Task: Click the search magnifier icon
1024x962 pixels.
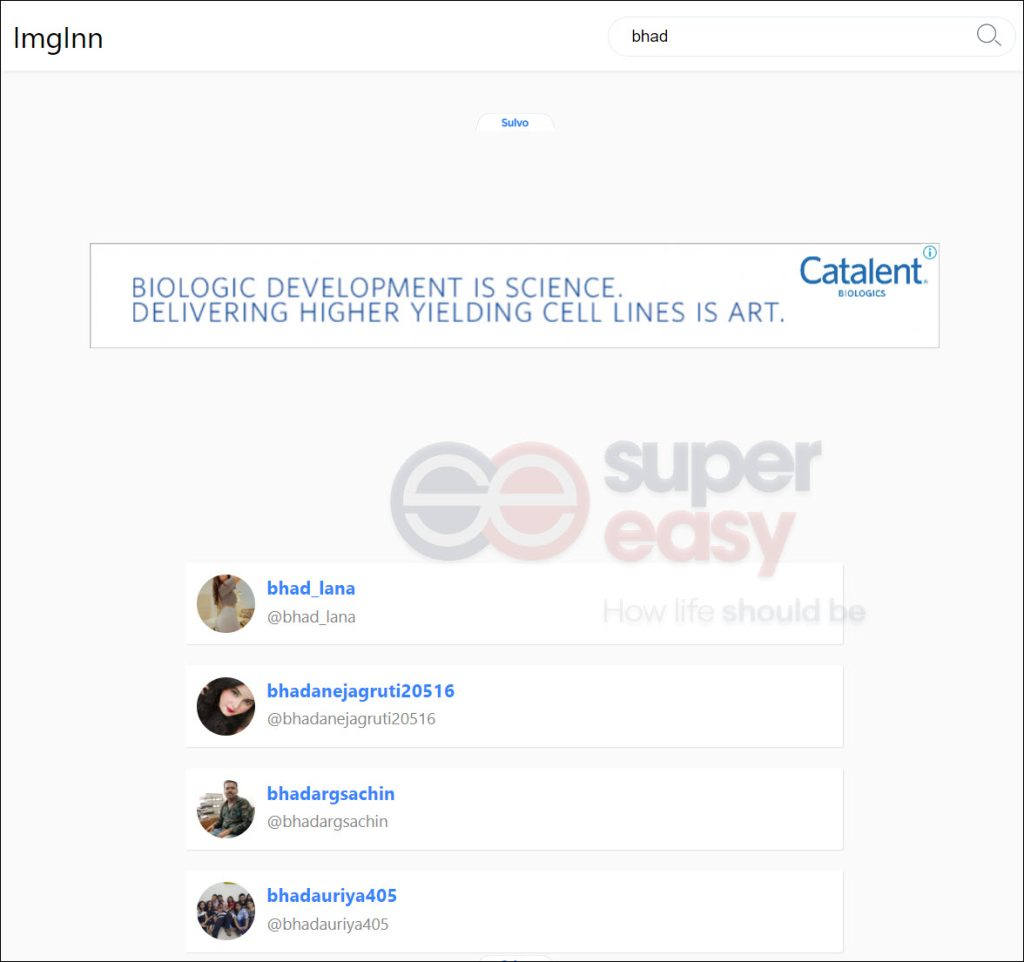Action: 988,35
